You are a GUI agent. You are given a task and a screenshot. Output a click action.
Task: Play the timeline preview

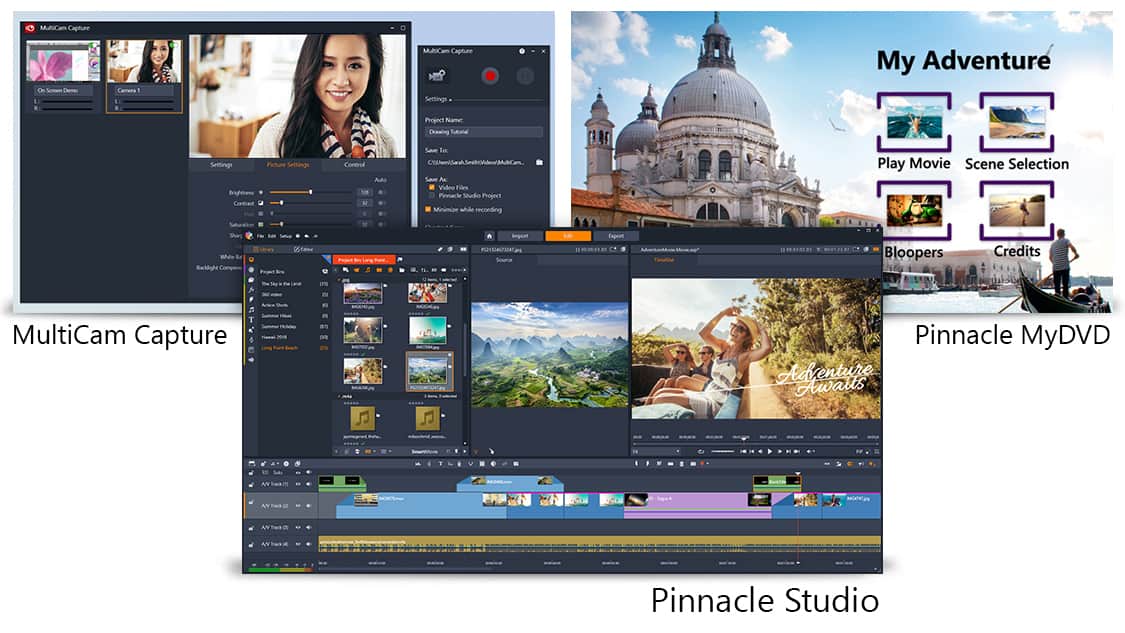(770, 451)
